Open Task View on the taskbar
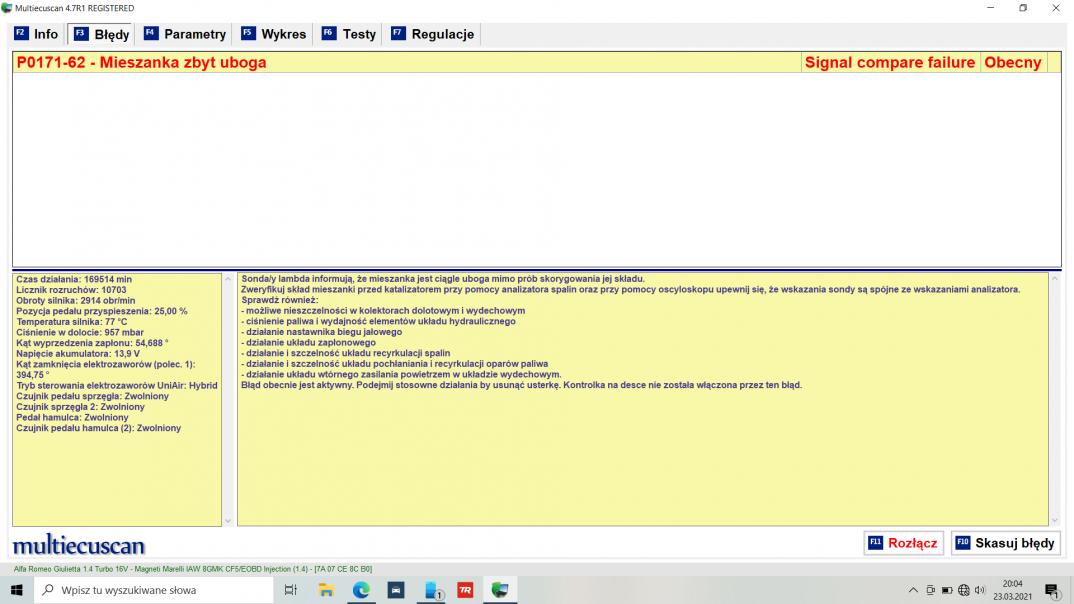Image resolution: width=1074 pixels, height=604 pixels. click(x=290, y=590)
